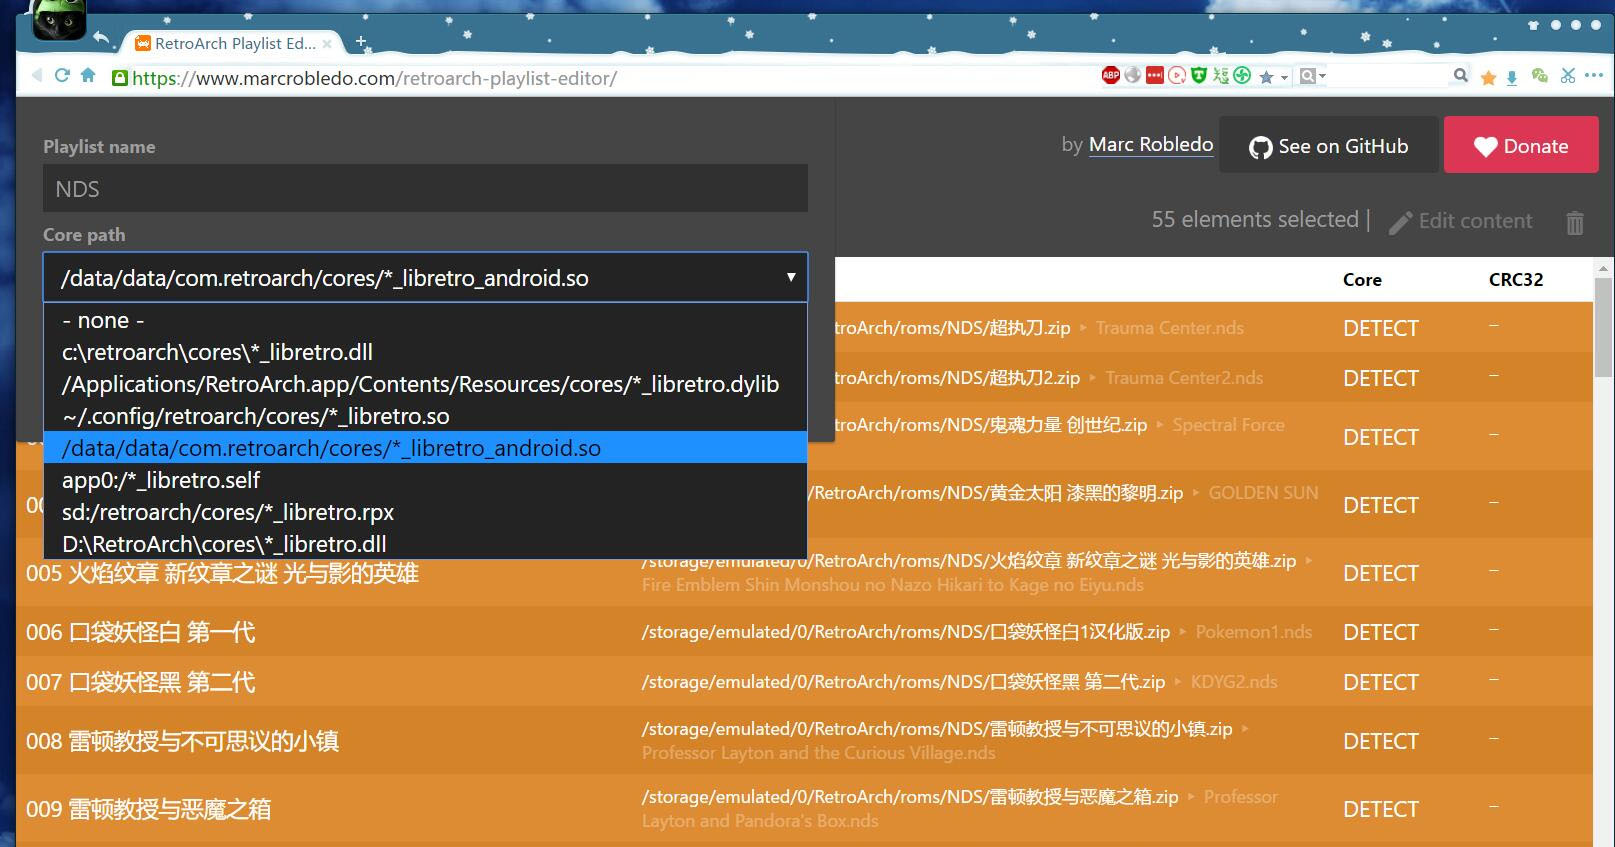The image size is (1615, 847).
Task: Click the Adblock Plus extension icon
Action: coord(1110,76)
